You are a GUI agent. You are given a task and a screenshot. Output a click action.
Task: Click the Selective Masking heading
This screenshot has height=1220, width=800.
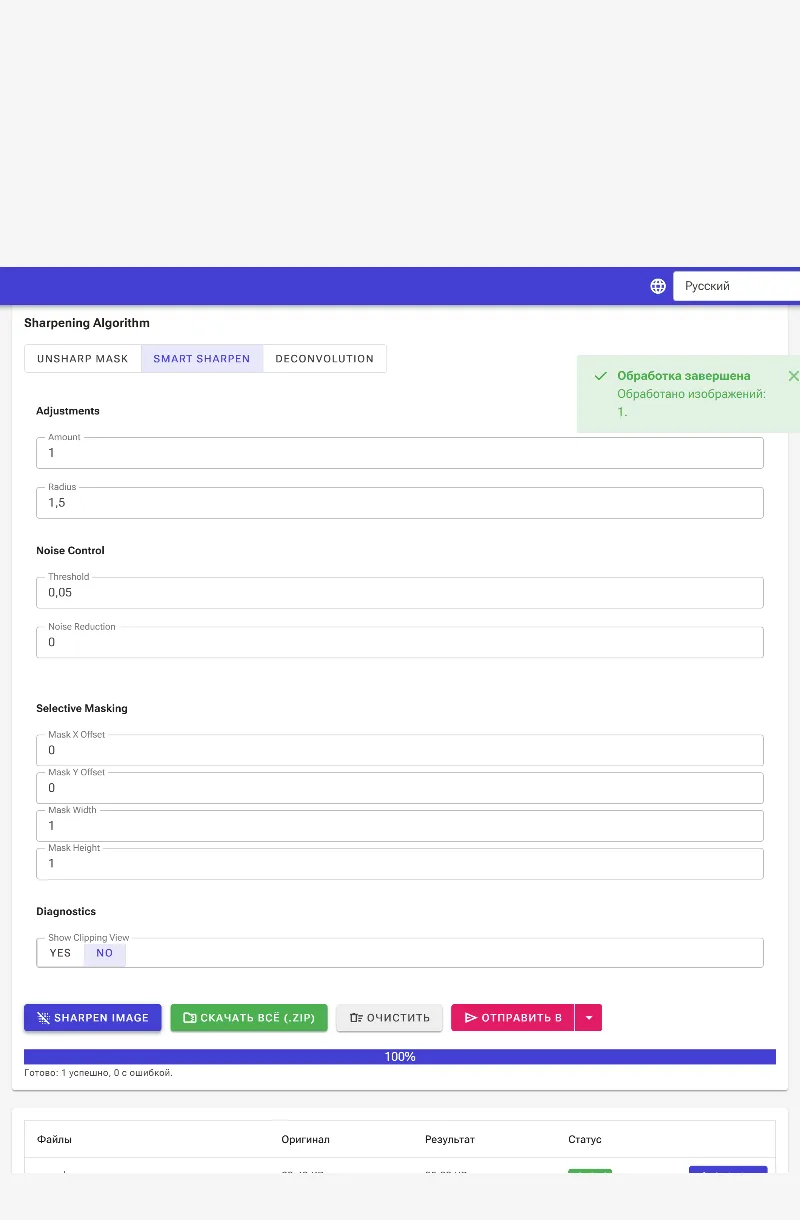pyautogui.click(x=82, y=708)
